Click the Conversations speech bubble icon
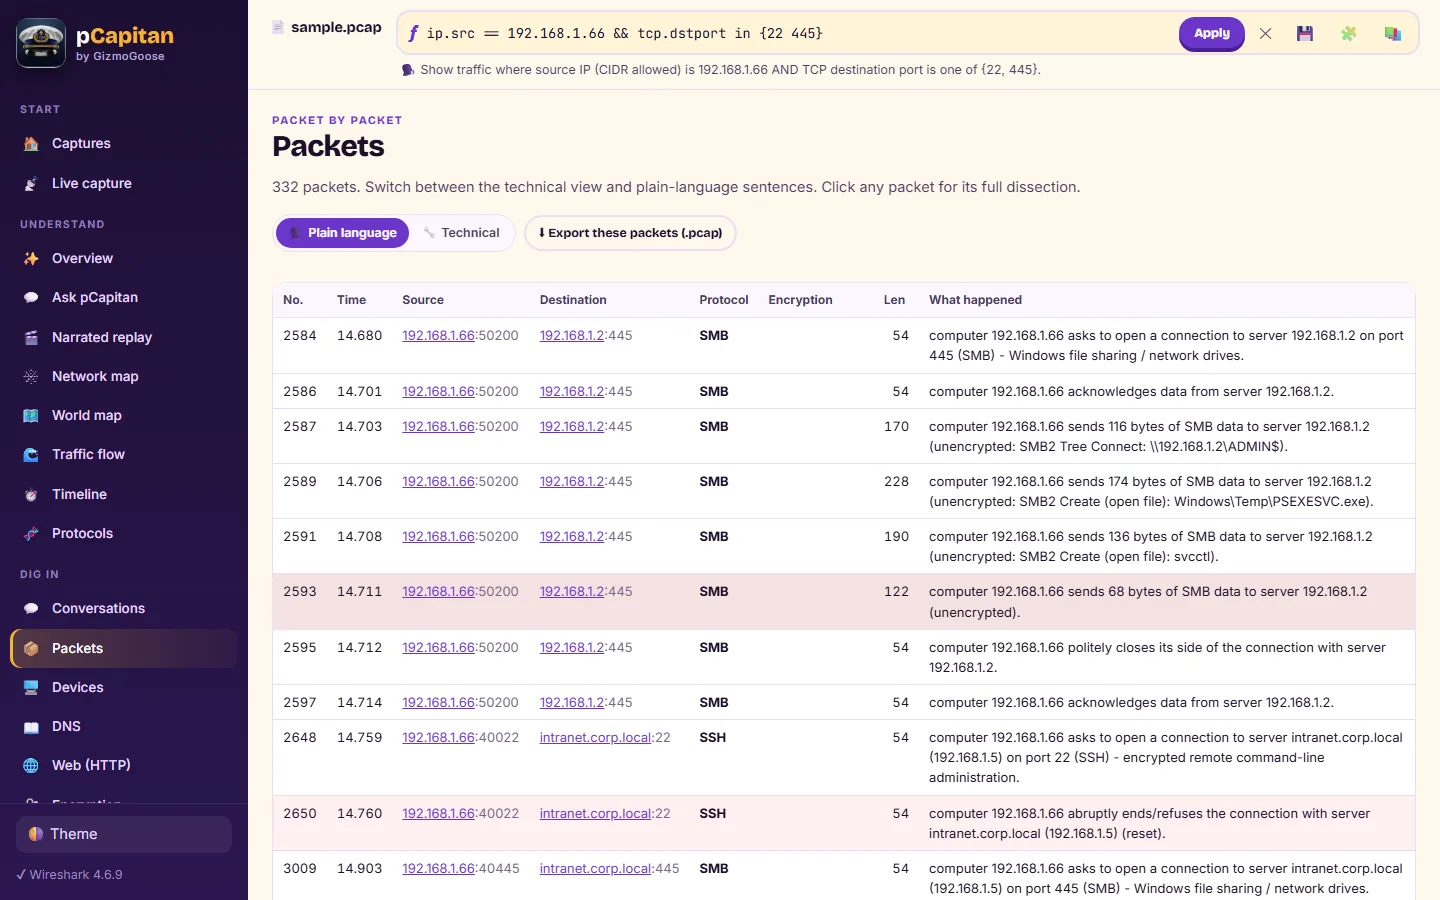Image resolution: width=1440 pixels, height=900 pixels. click(x=31, y=609)
